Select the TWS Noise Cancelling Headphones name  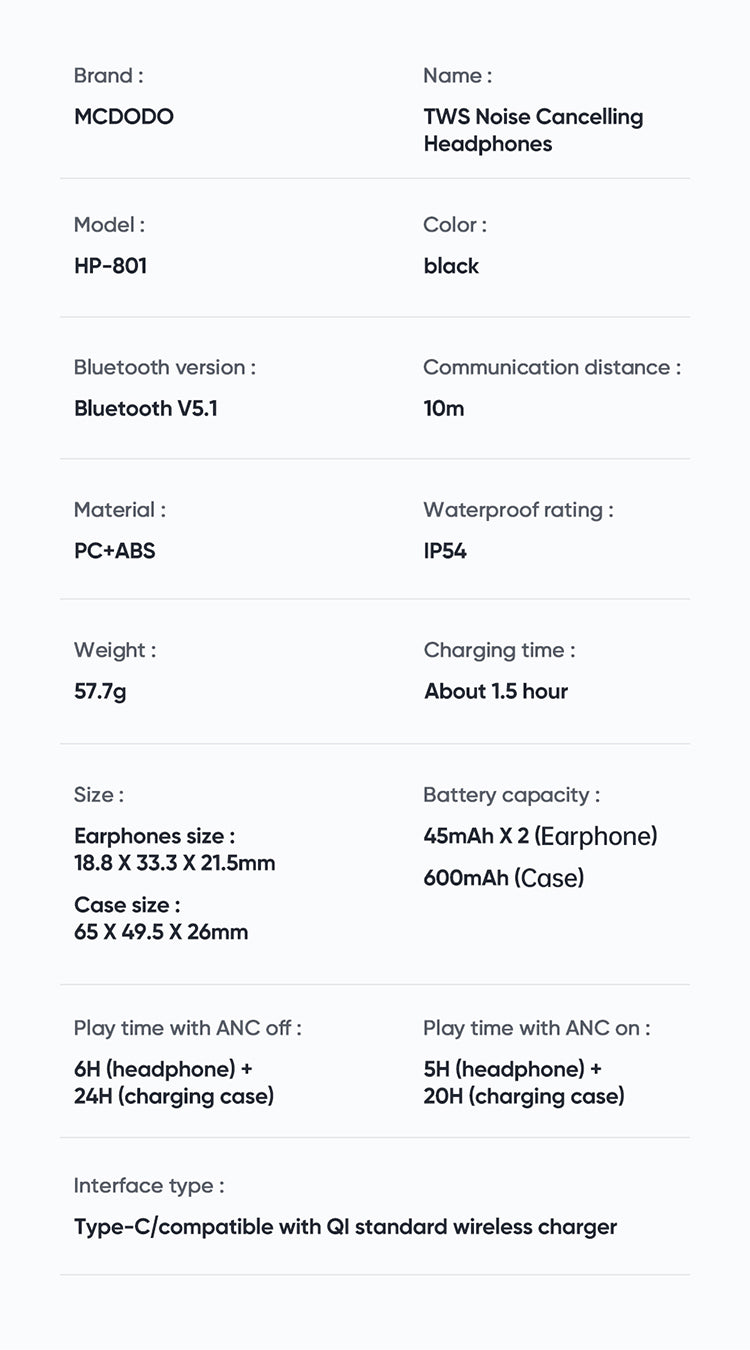pos(533,130)
